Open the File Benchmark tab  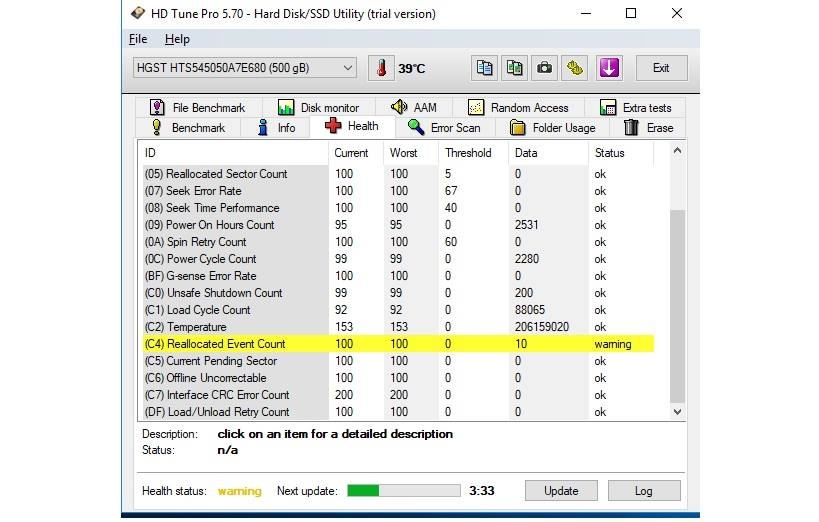point(197,108)
